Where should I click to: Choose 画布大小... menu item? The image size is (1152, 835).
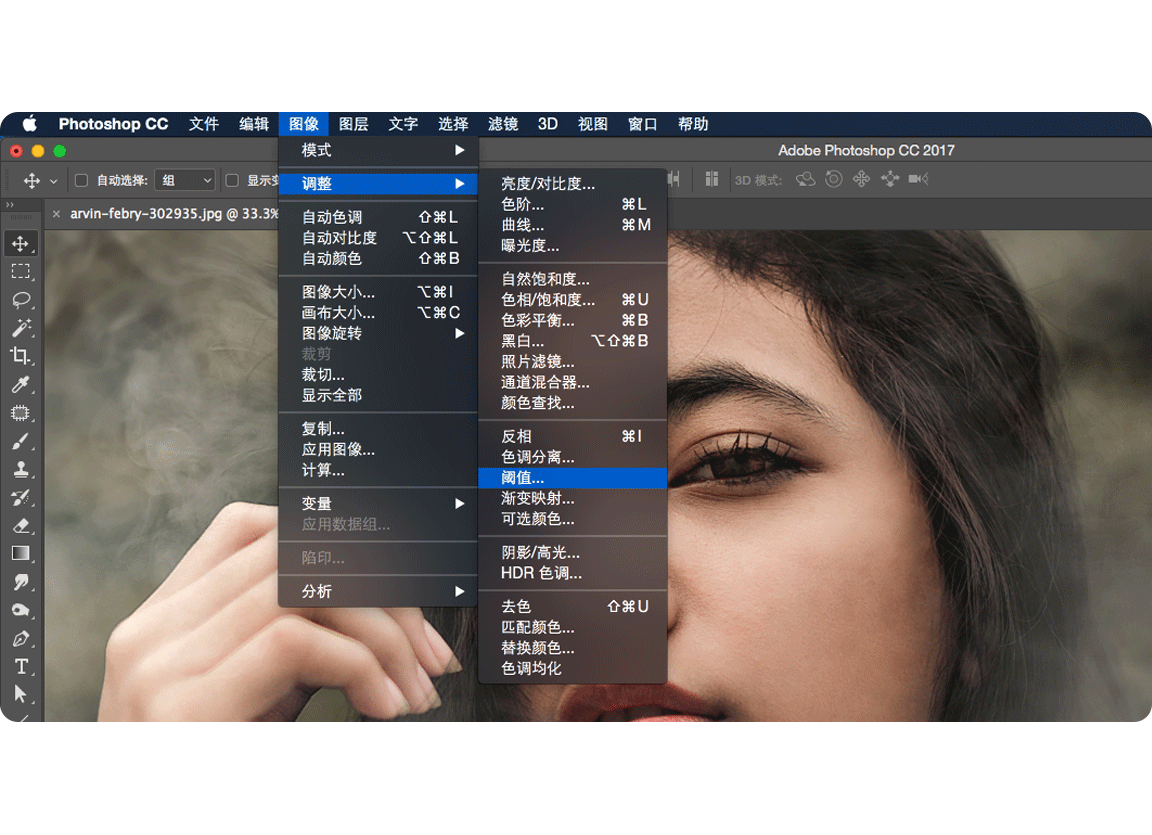point(378,313)
